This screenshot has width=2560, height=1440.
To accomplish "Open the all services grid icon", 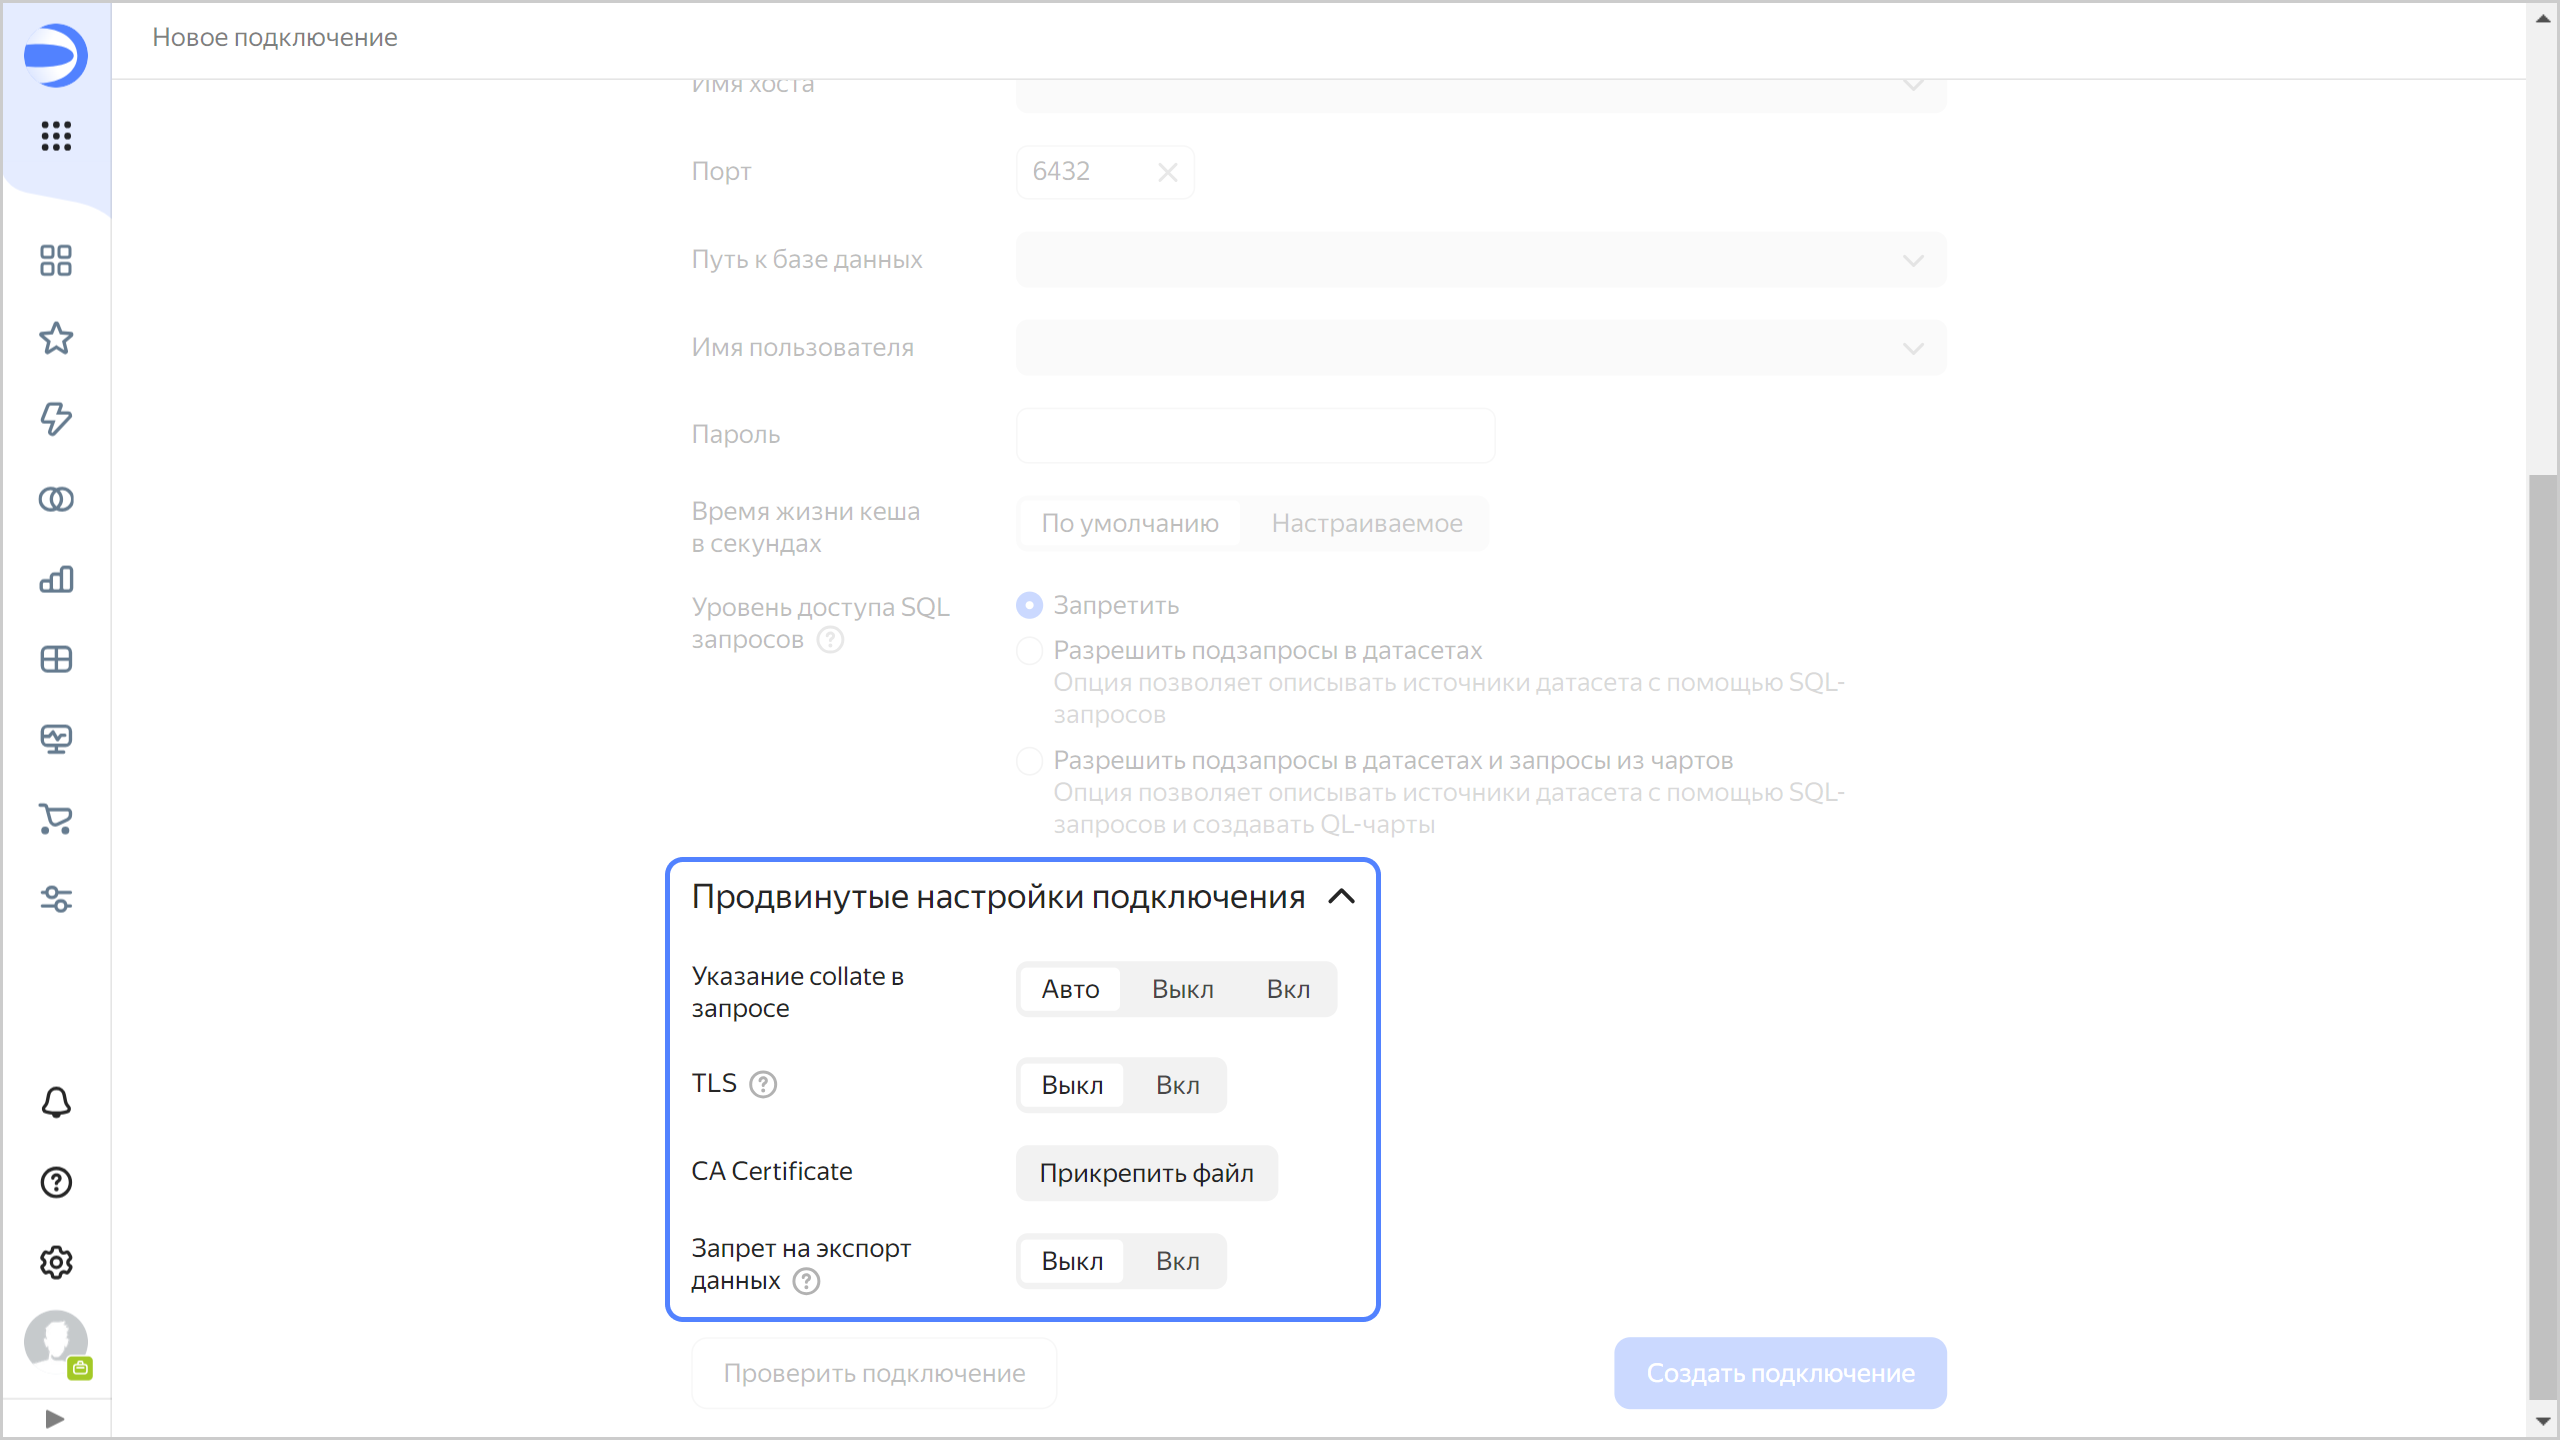I will [x=56, y=136].
